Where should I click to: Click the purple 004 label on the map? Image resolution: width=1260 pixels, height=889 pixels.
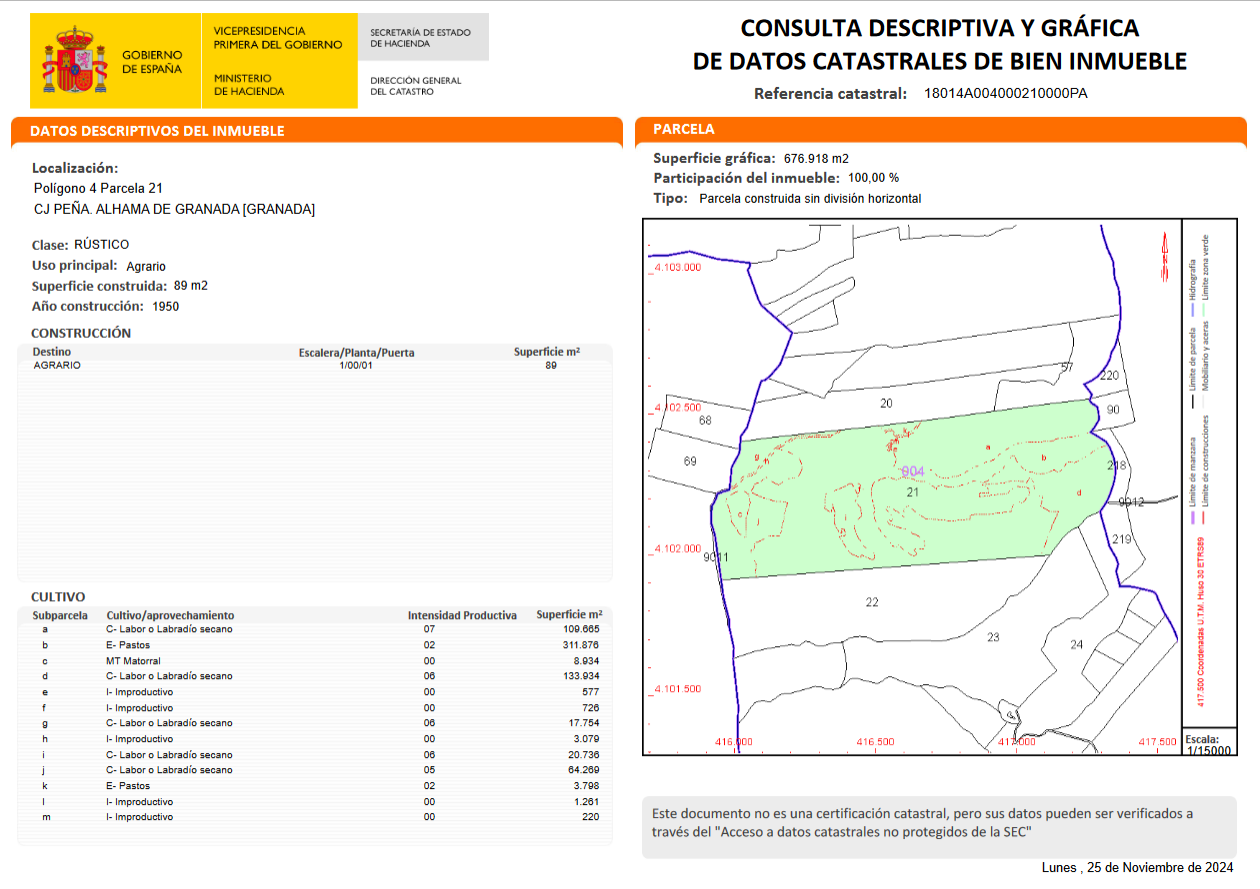click(x=913, y=471)
